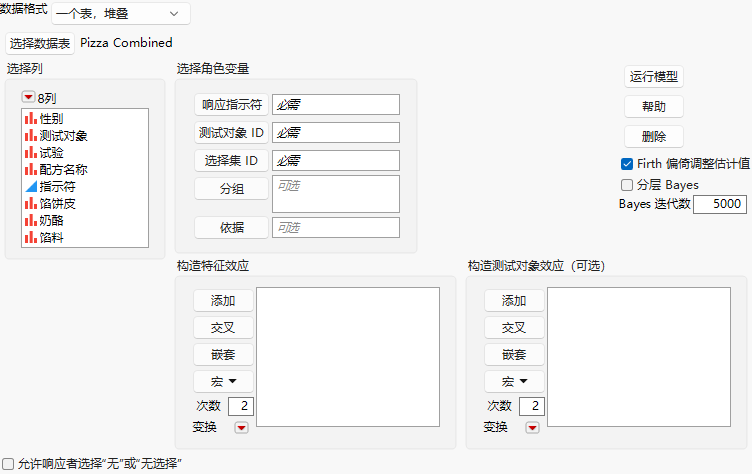Image resolution: width=752 pixels, height=474 pixels.
Task: Open 变换 red triangle in 构造特征效应
Action: point(241,427)
